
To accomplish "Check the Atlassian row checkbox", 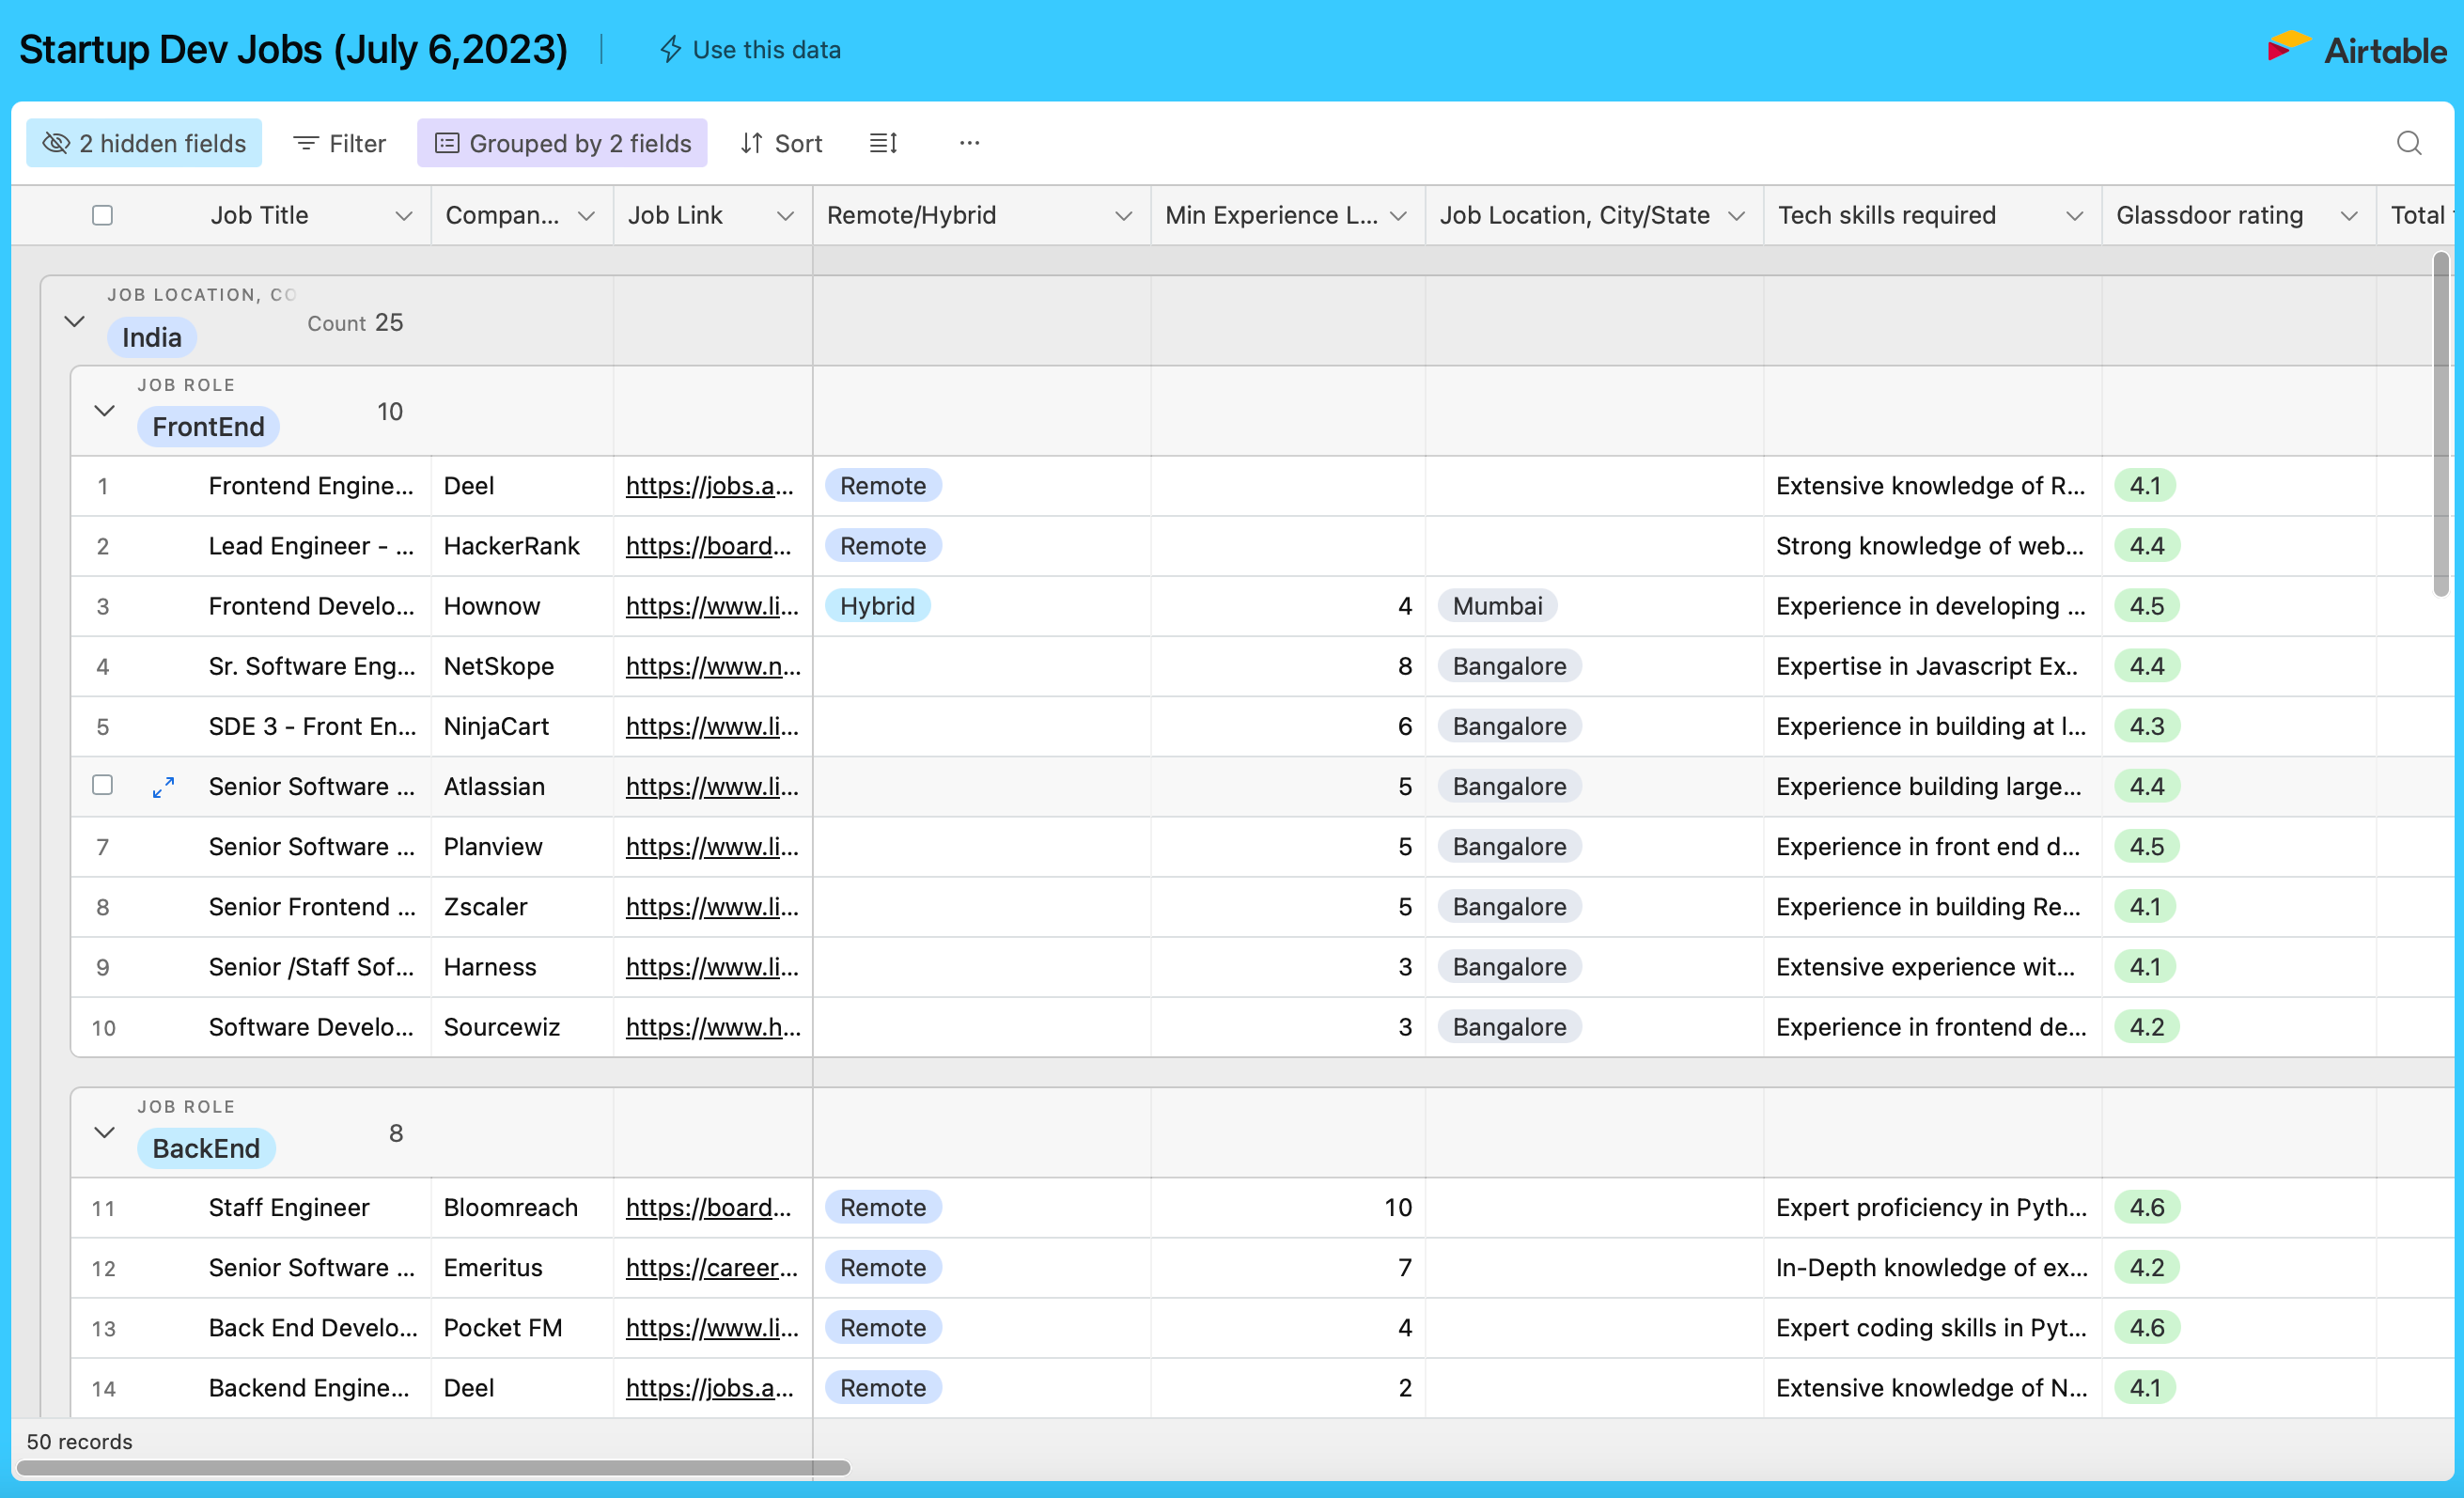I will (x=102, y=785).
